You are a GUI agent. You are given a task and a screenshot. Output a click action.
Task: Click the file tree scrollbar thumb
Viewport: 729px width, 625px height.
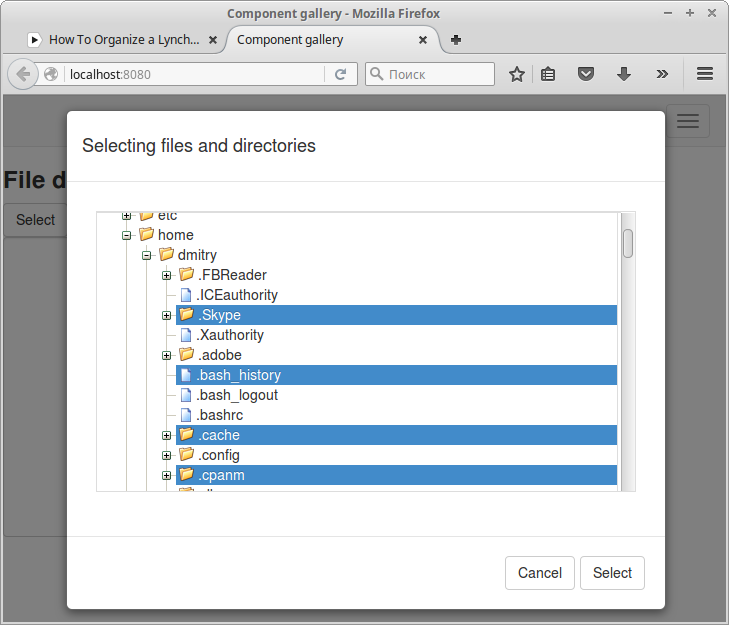(628, 243)
